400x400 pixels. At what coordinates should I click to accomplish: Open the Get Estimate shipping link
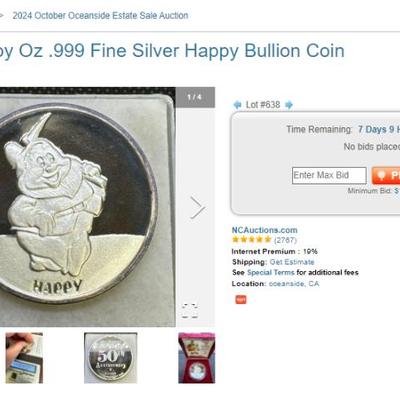292,262
